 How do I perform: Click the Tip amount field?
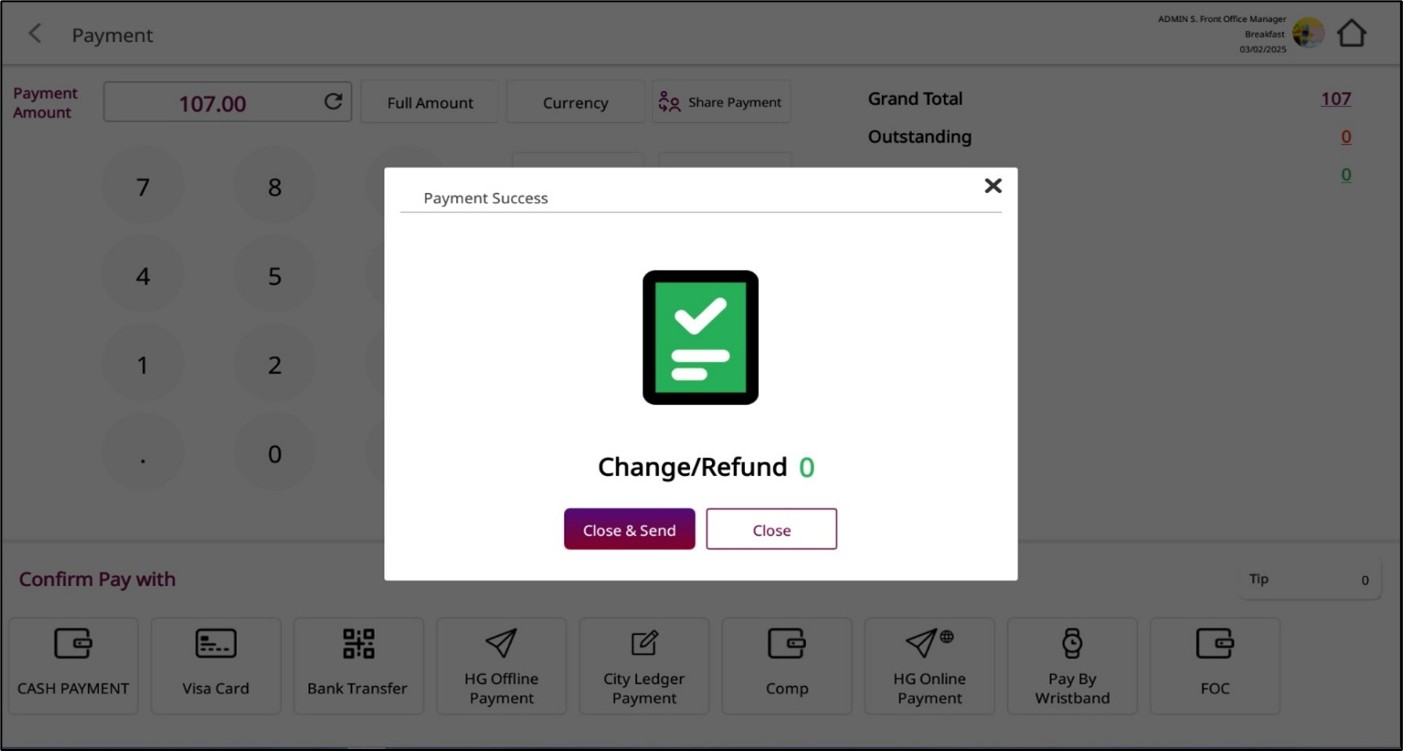coord(1309,580)
